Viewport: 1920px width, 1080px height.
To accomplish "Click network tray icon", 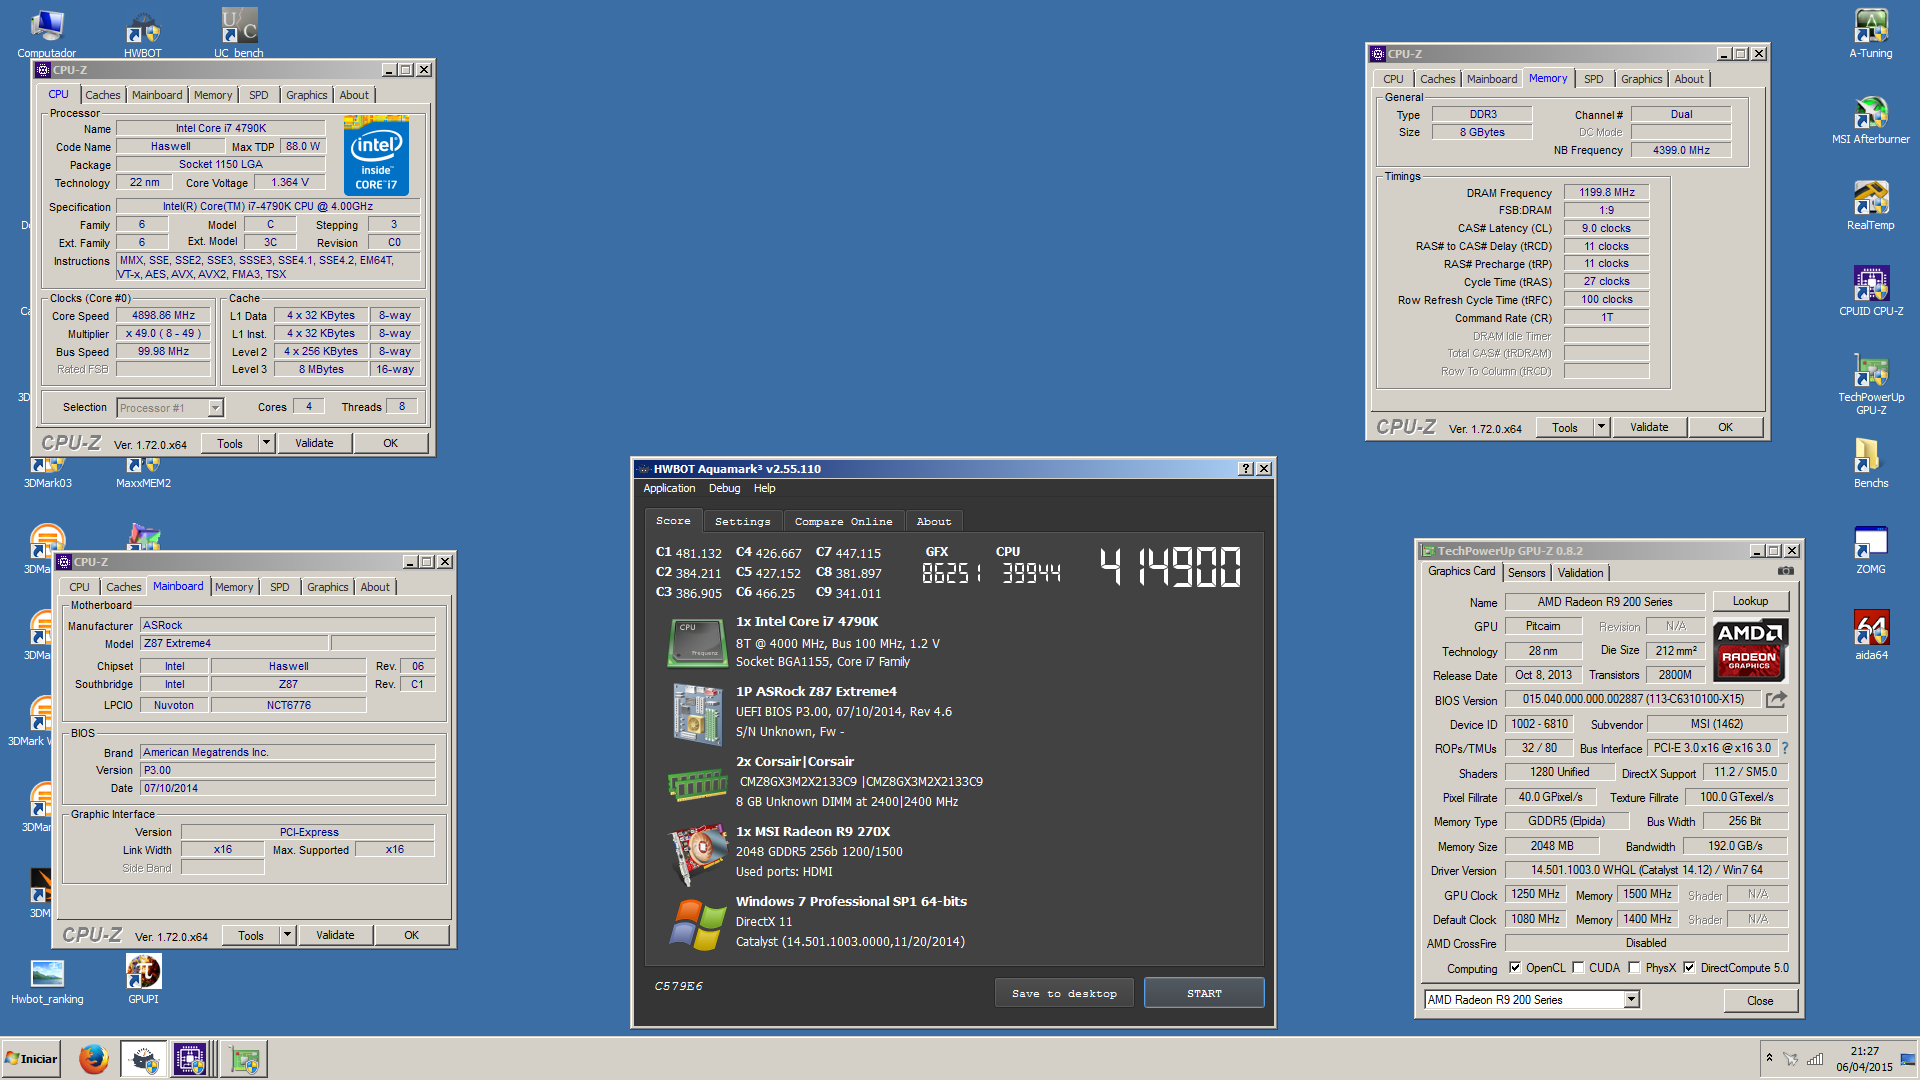I will coord(1814,1059).
